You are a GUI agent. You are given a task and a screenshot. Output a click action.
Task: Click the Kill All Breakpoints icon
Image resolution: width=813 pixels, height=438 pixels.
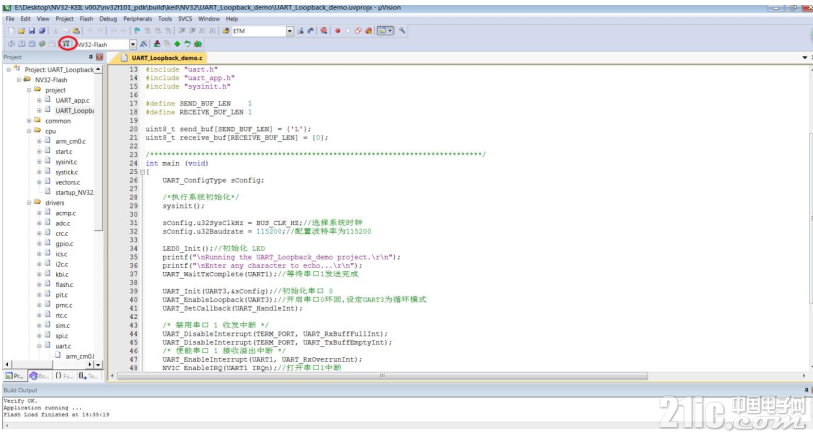369,31
